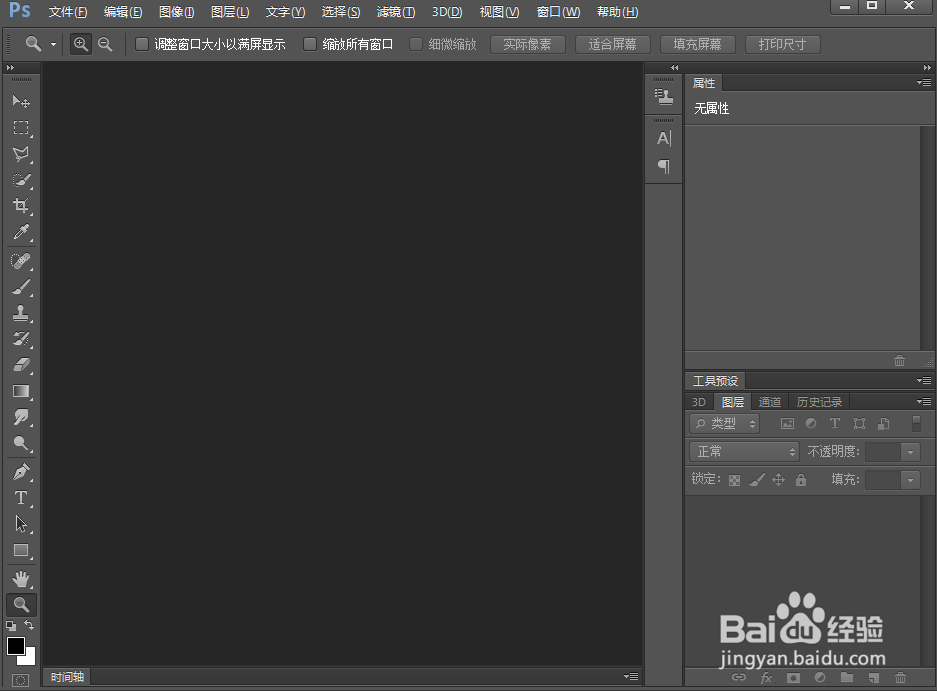Select the Dodge tool
The image size is (937, 691).
[x=21, y=443]
